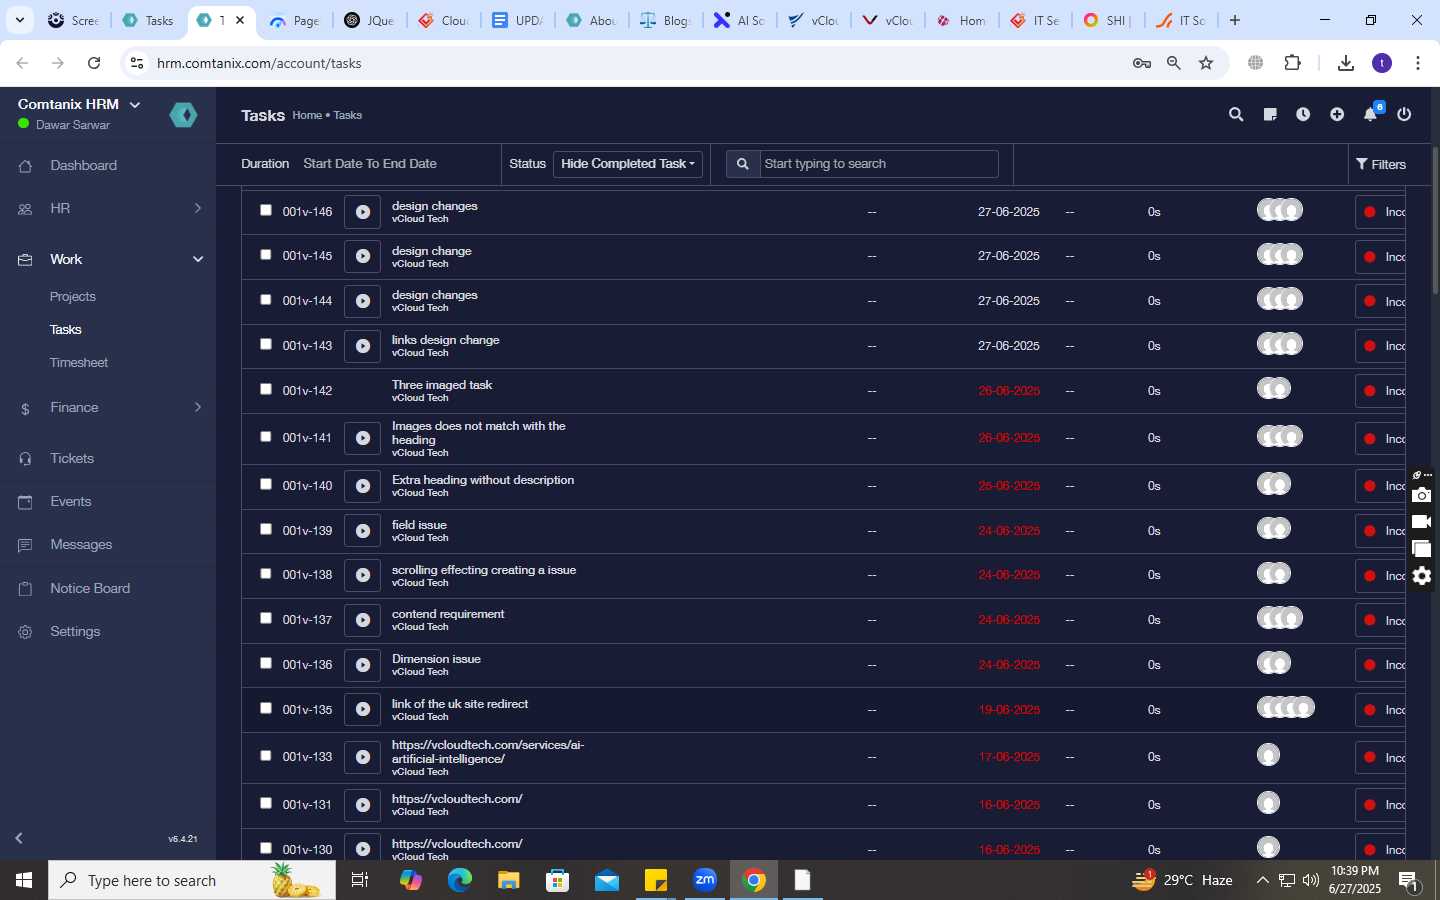Image resolution: width=1440 pixels, height=900 pixels.
Task: Open status dropdown for task 001v-142
Action: point(1380,391)
